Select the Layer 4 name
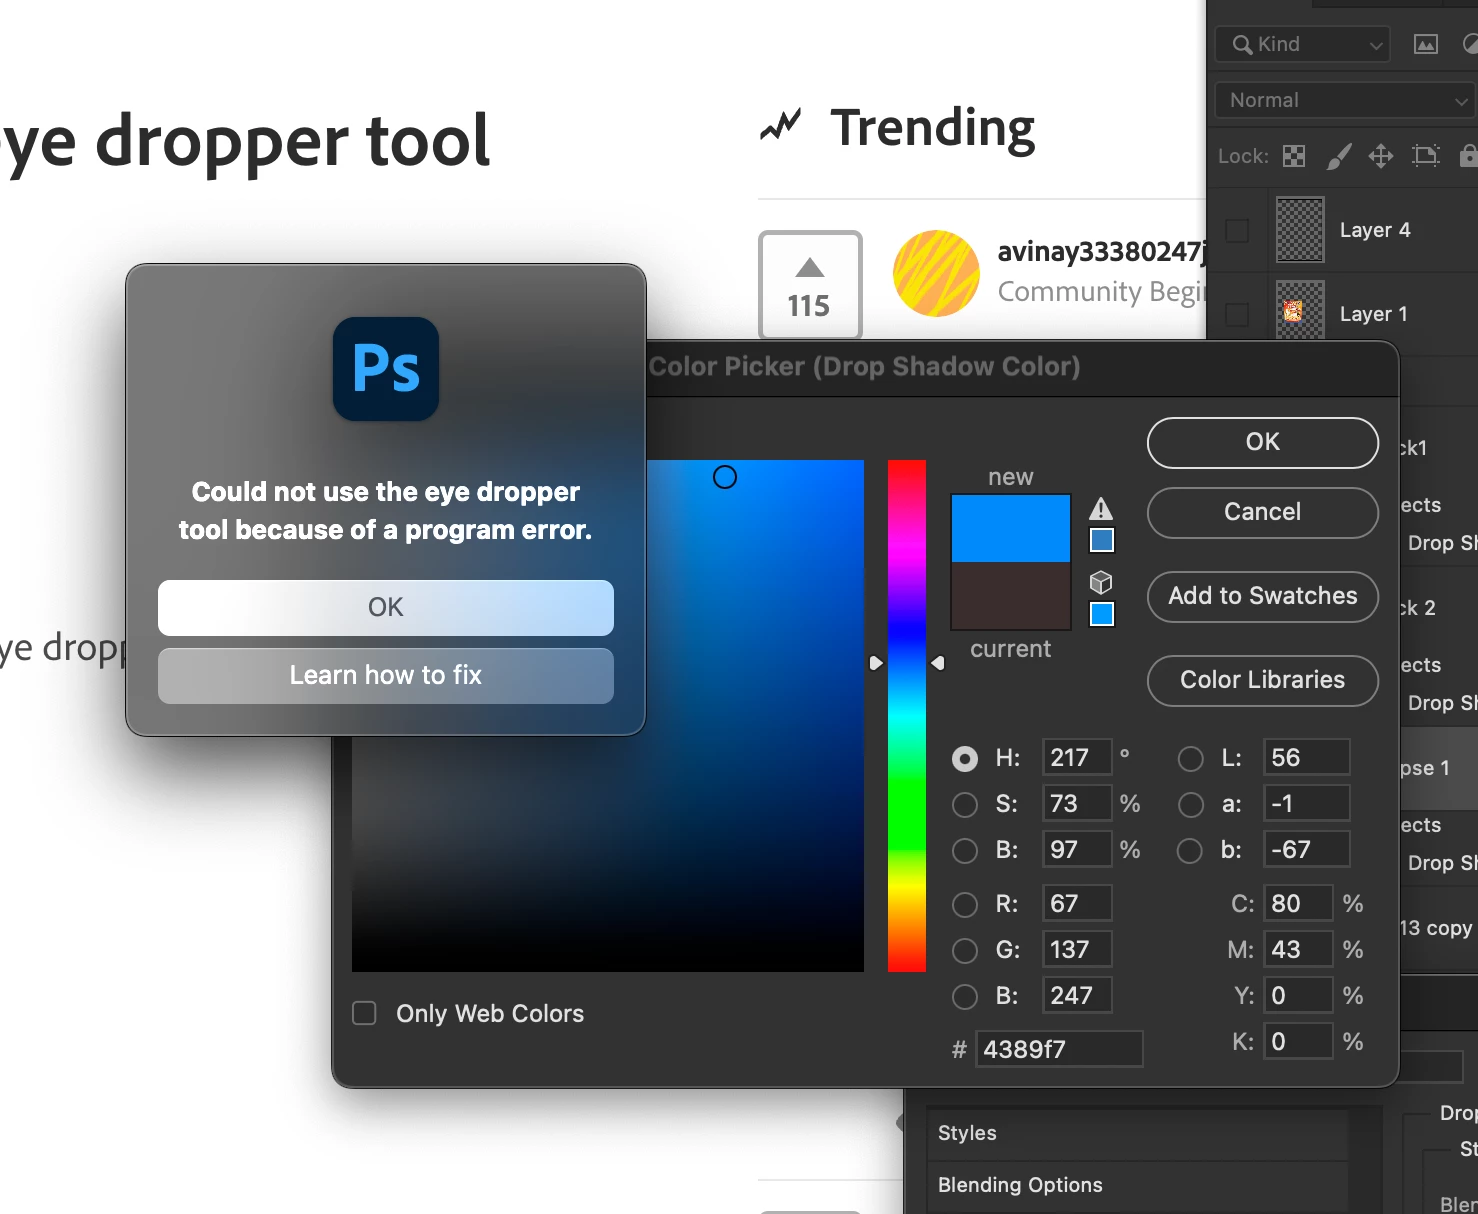Image resolution: width=1478 pixels, height=1214 pixels. tap(1375, 230)
